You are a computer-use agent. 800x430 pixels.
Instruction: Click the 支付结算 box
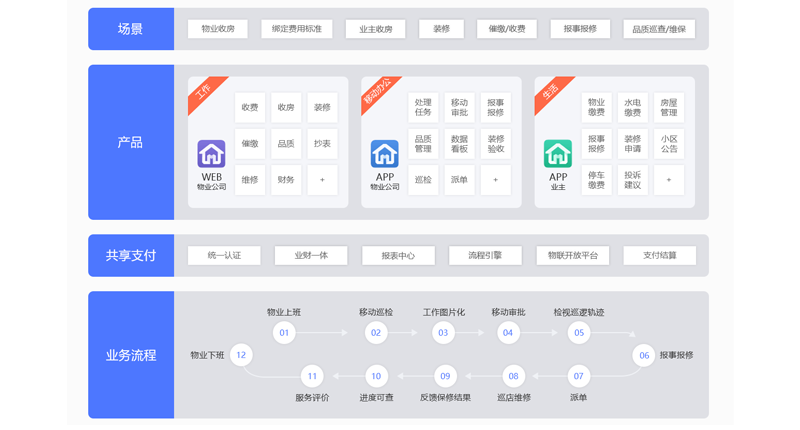click(x=659, y=256)
